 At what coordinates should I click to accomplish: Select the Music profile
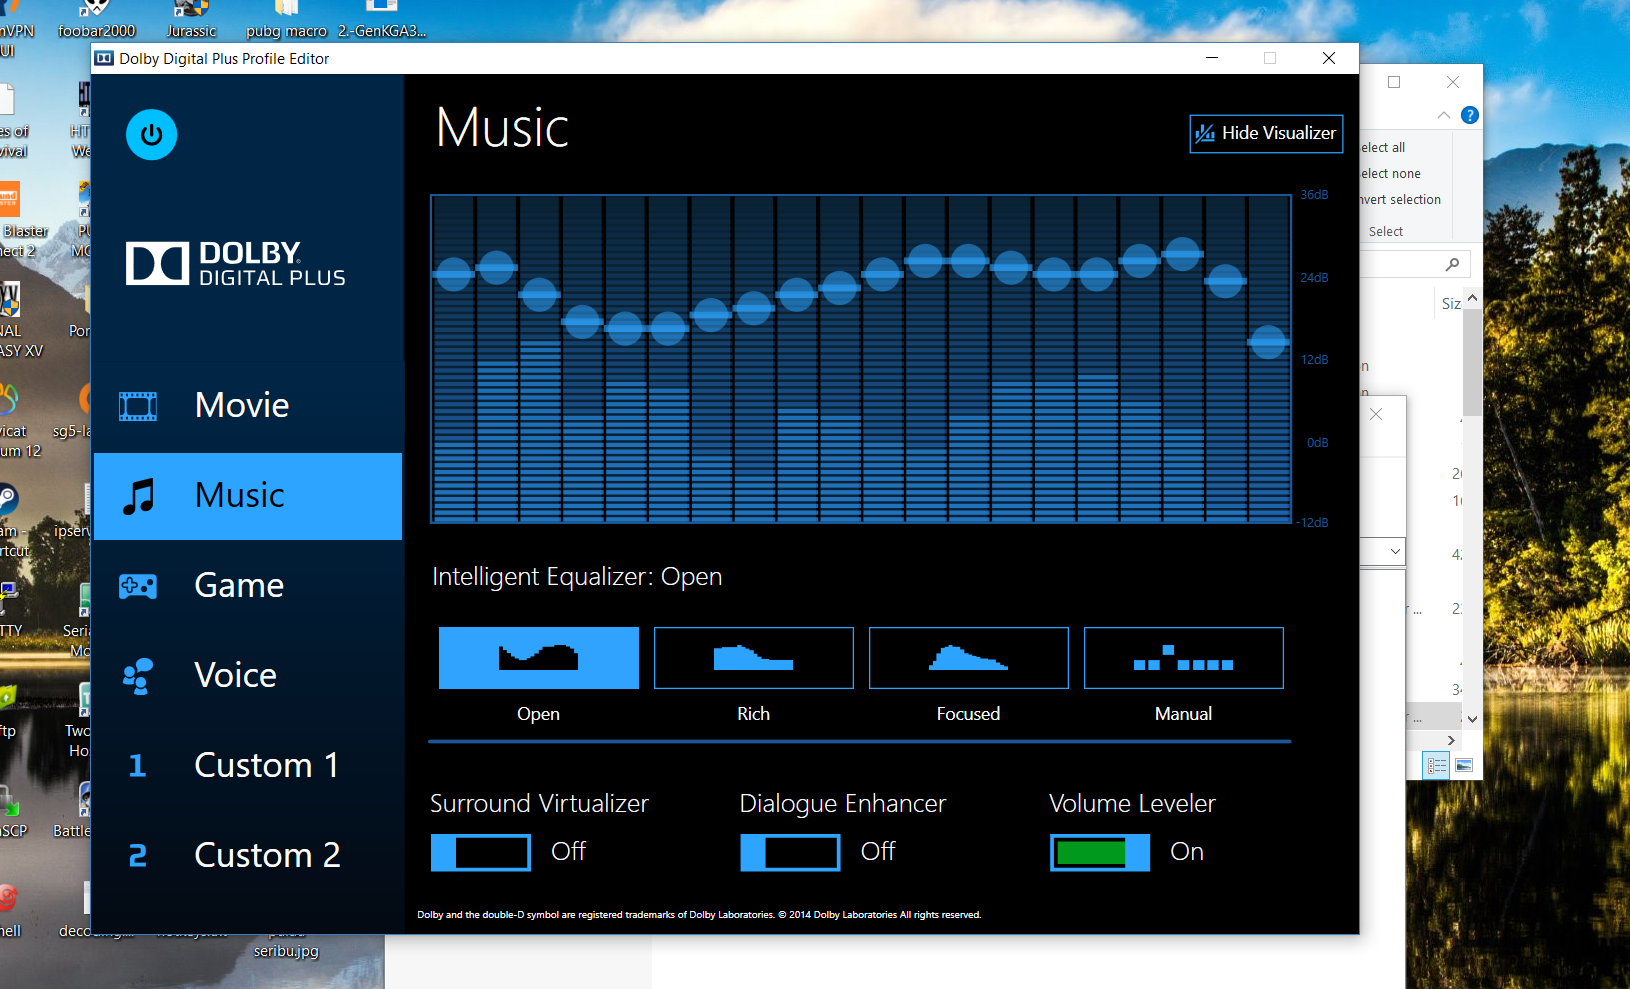point(248,496)
